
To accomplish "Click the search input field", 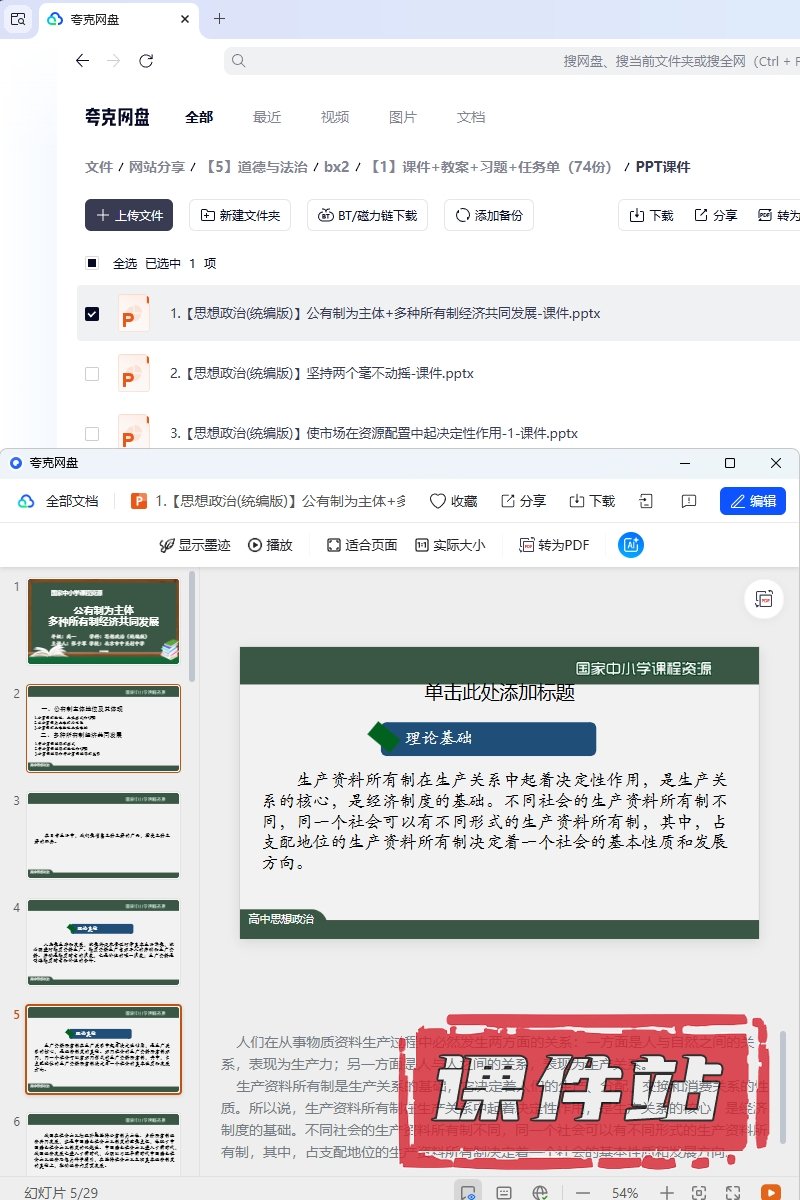I will (x=500, y=61).
